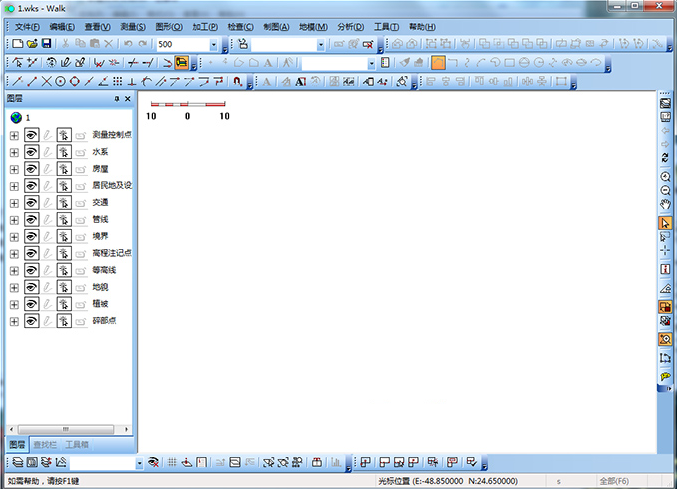
Task: Toggle visibility of the 管线 layer
Action: click(32, 220)
